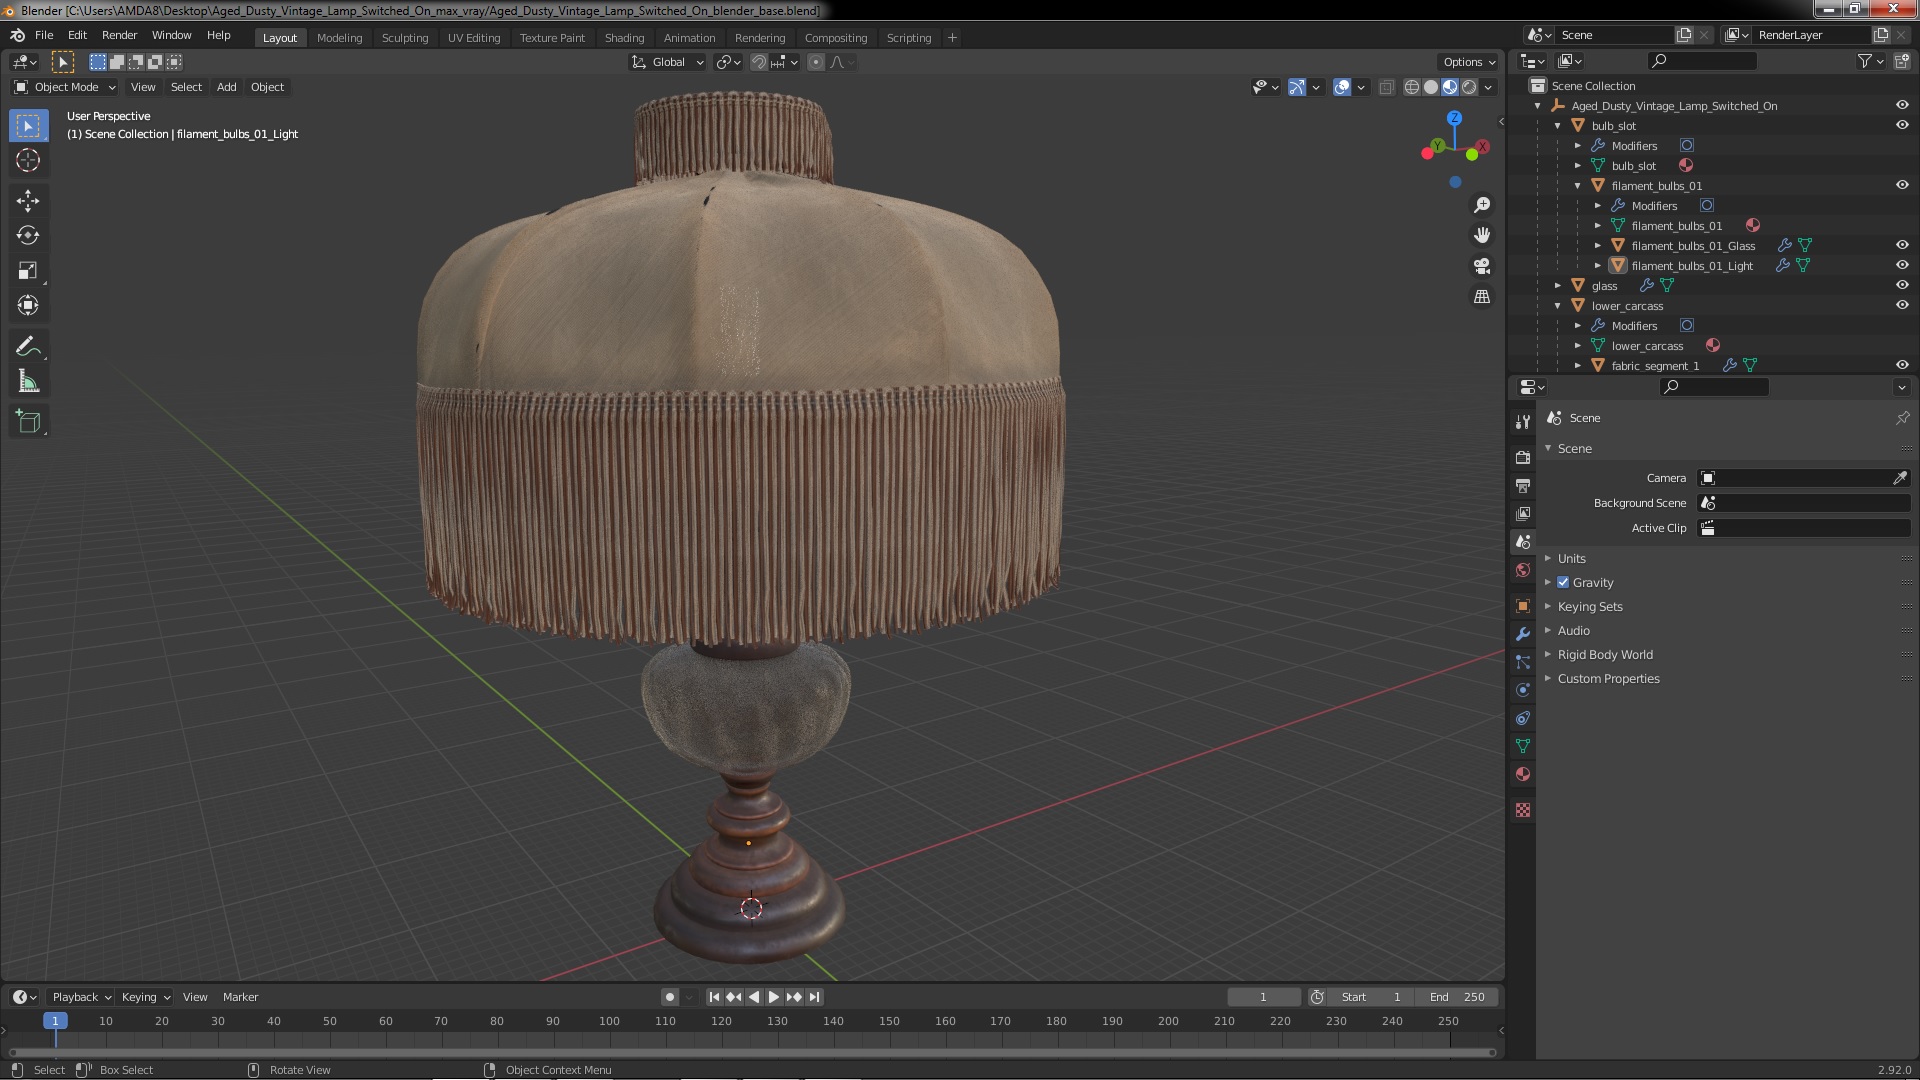Toggle auto keying record button

coord(670,997)
